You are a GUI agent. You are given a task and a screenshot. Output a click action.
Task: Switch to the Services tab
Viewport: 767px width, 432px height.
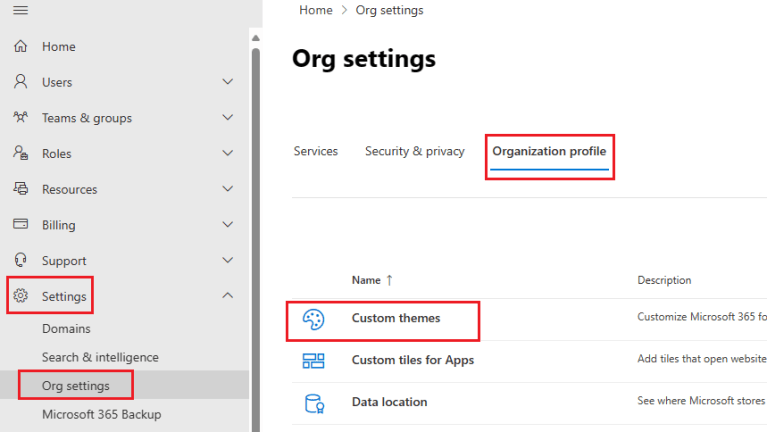pos(315,152)
